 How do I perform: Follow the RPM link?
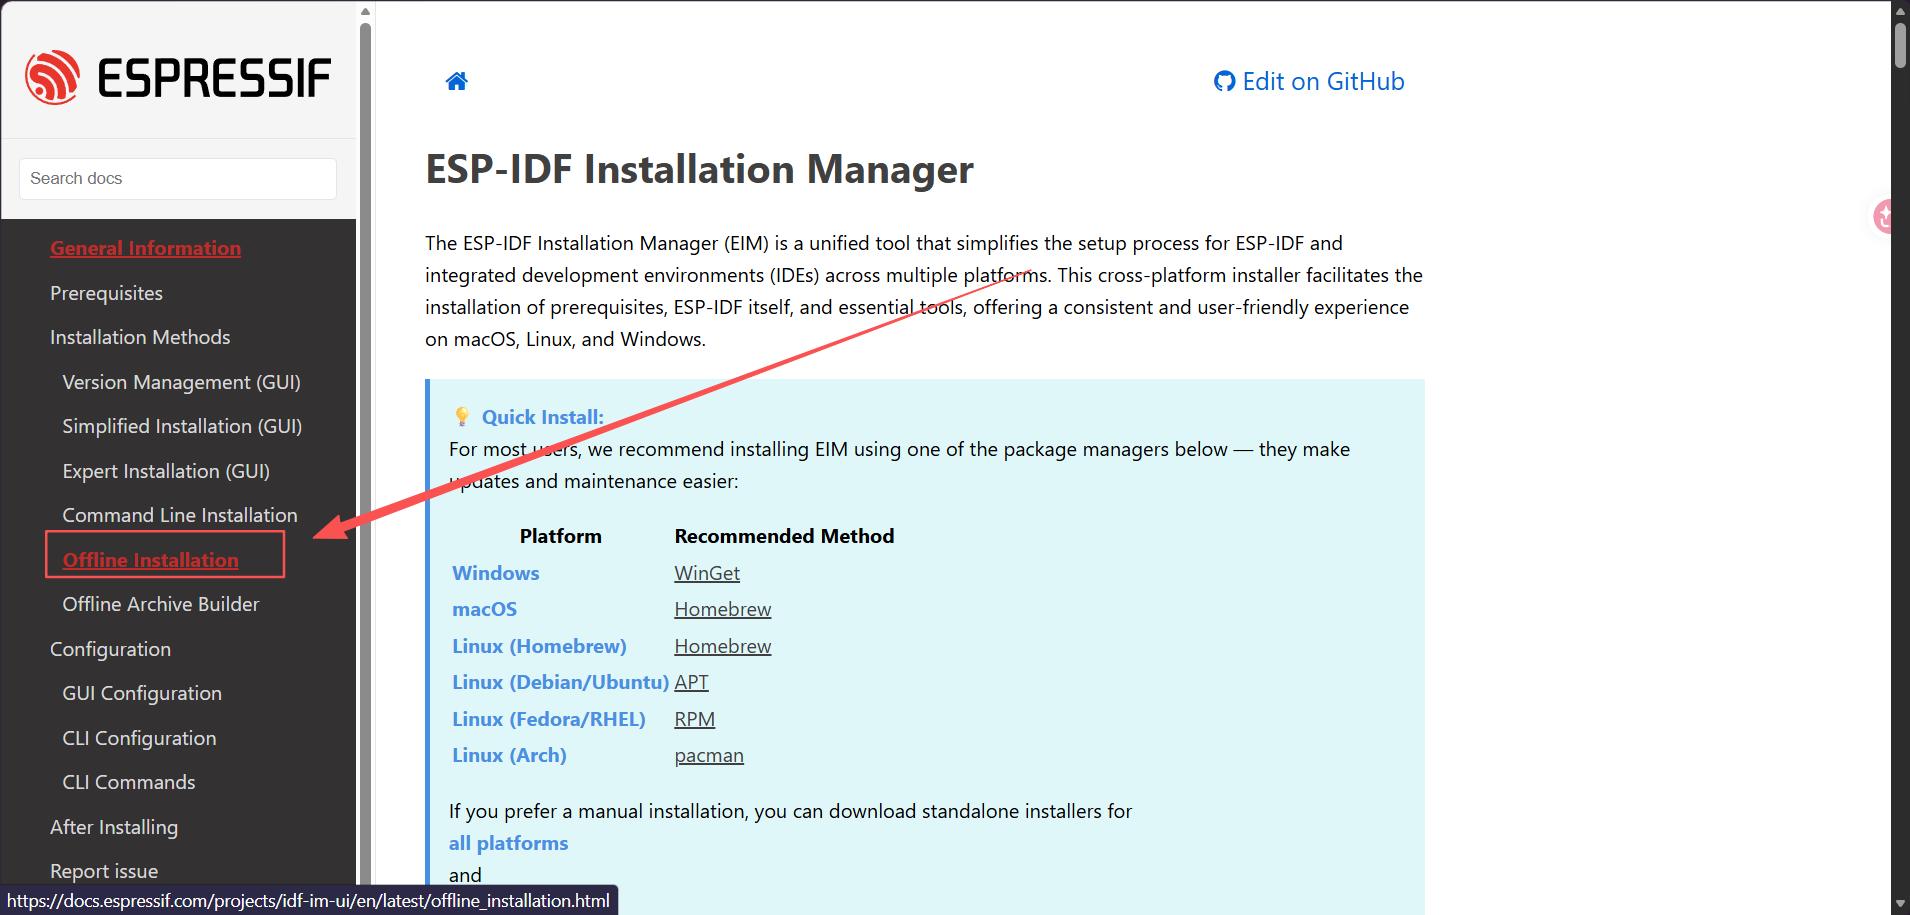(x=694, y=719)
